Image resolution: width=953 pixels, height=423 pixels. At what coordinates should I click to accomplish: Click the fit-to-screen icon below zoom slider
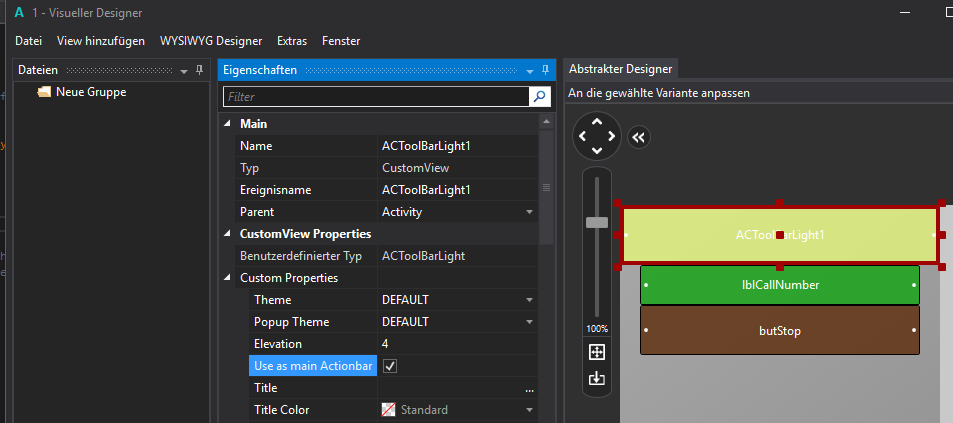click(597, 352)
